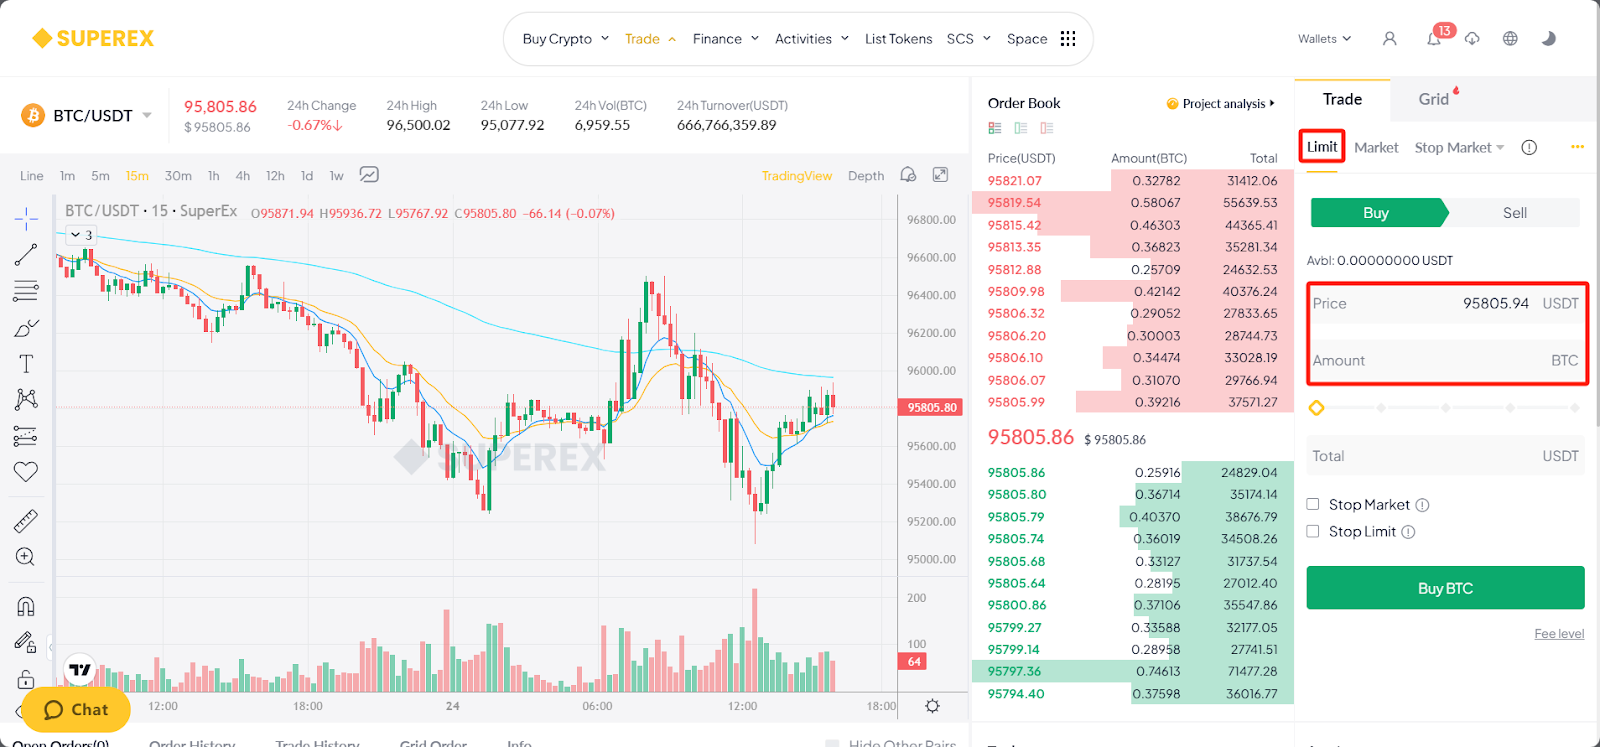The width and height of the screenshot is (1600, 747).
Task: Open chart settings gear icon
Action: click(x=932, y=706)
